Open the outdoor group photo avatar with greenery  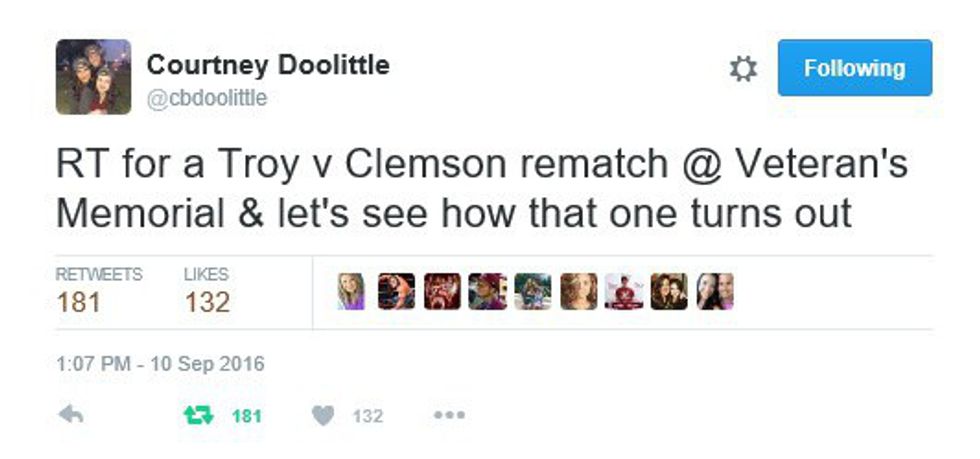click(x=532, y=291)
